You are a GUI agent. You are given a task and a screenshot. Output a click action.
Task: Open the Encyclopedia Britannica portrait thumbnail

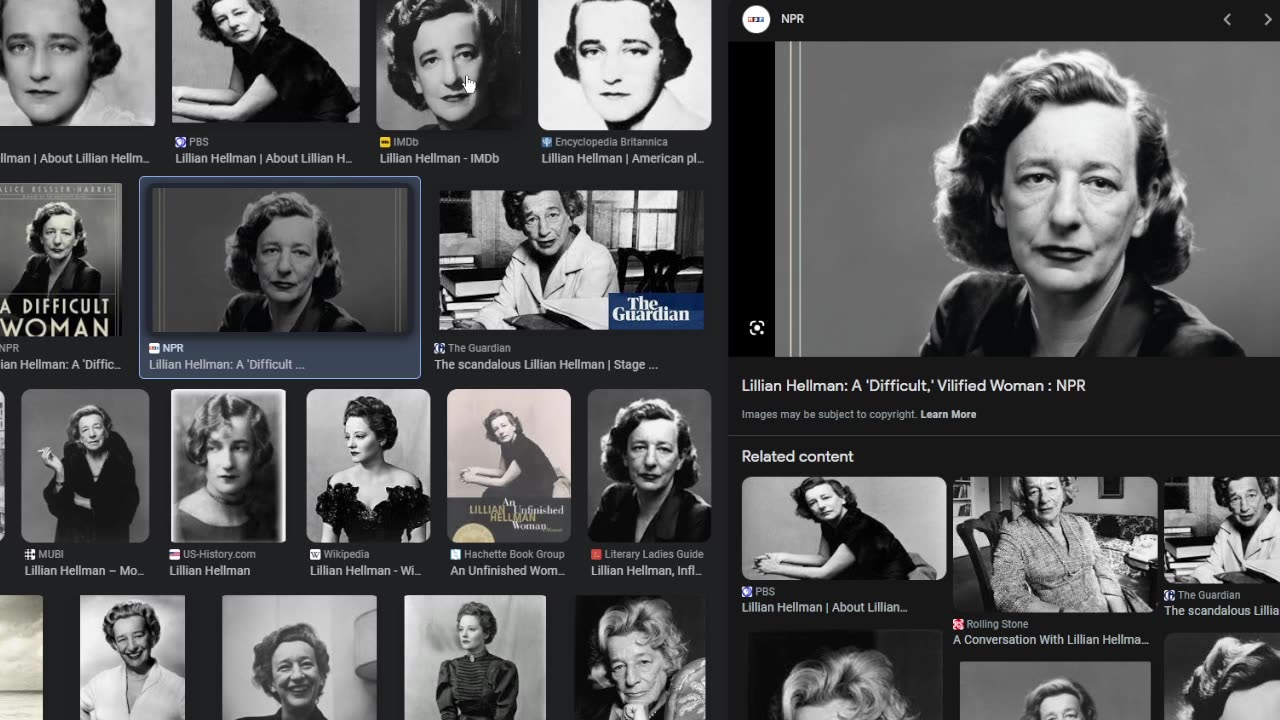pos(624,65)
